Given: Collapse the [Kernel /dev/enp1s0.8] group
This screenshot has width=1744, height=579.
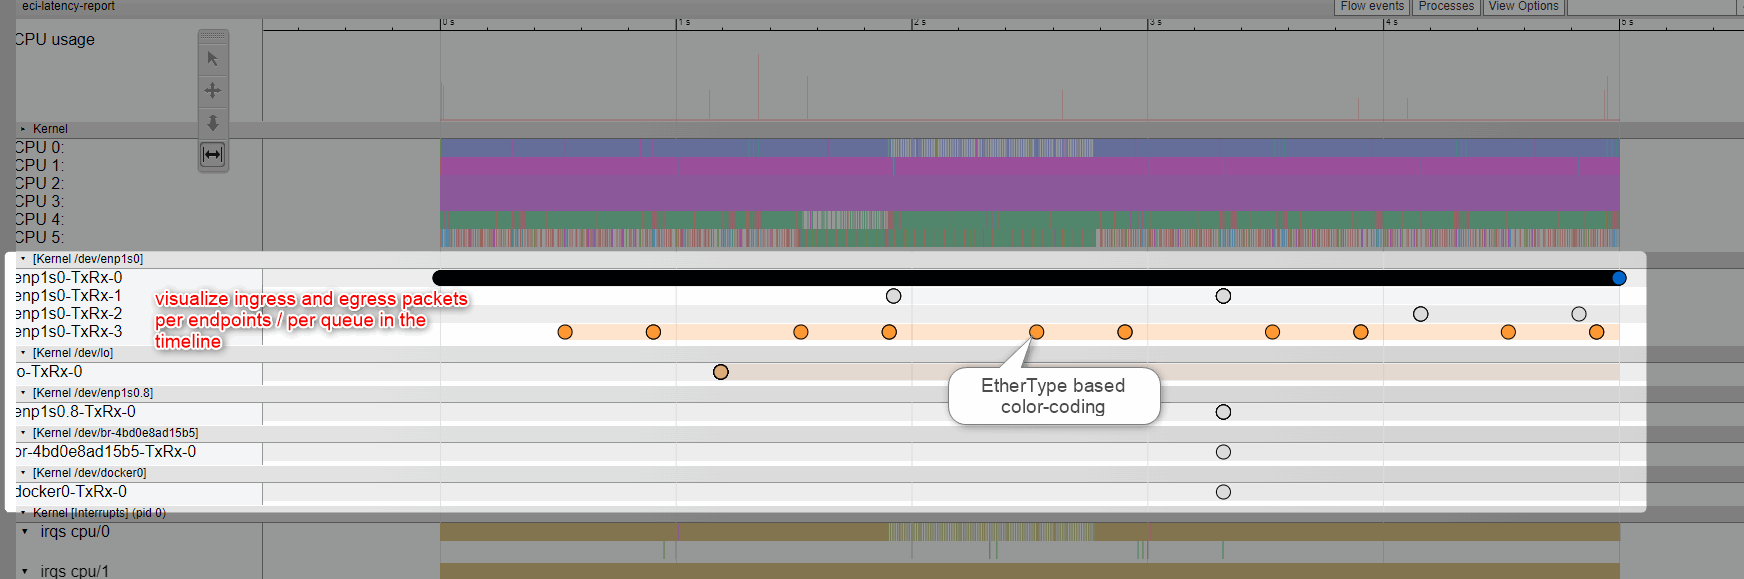Looking at the screenshot, I should [x=24, y=393].
